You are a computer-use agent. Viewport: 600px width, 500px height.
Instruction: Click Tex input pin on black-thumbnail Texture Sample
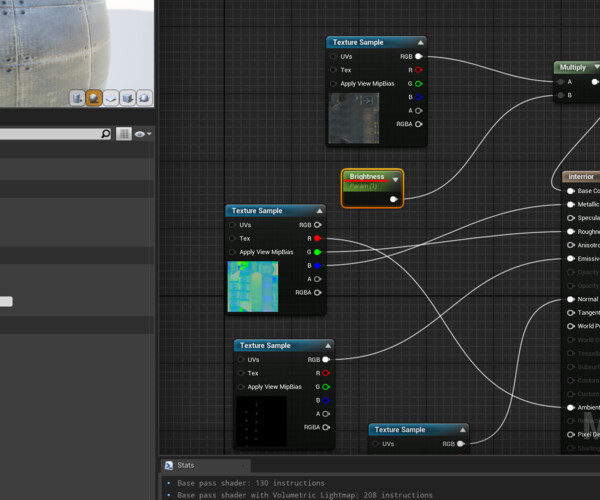(241, 373)
